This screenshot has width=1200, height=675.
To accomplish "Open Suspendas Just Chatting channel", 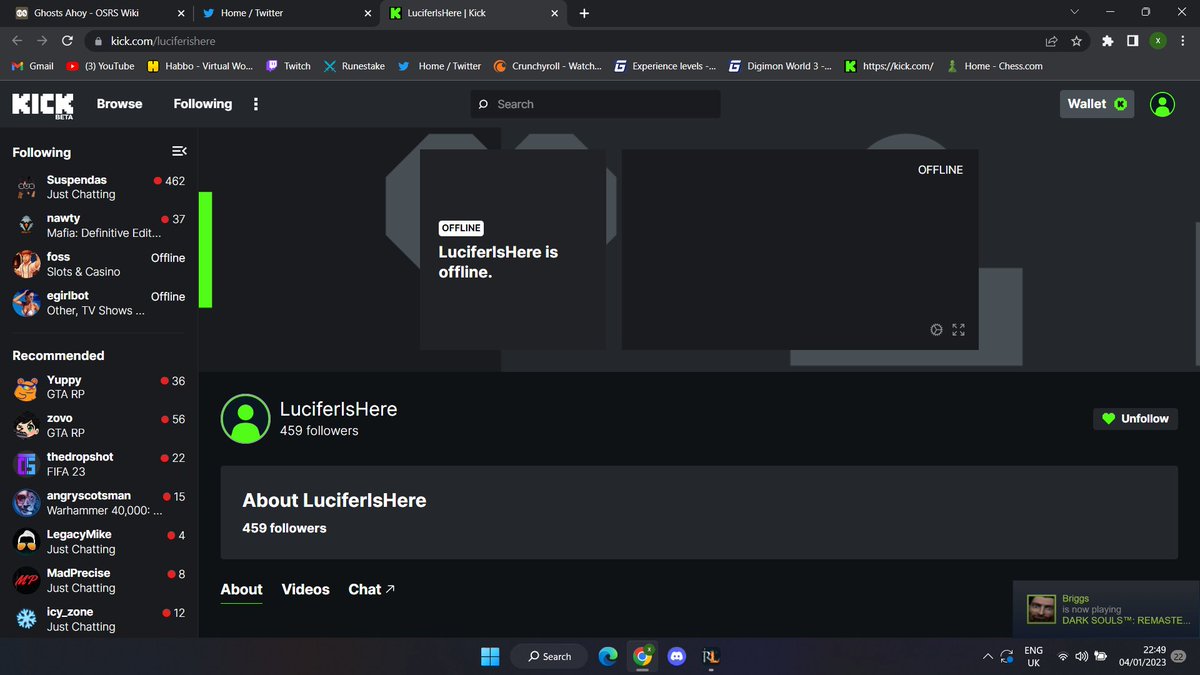I will (99, 187).
